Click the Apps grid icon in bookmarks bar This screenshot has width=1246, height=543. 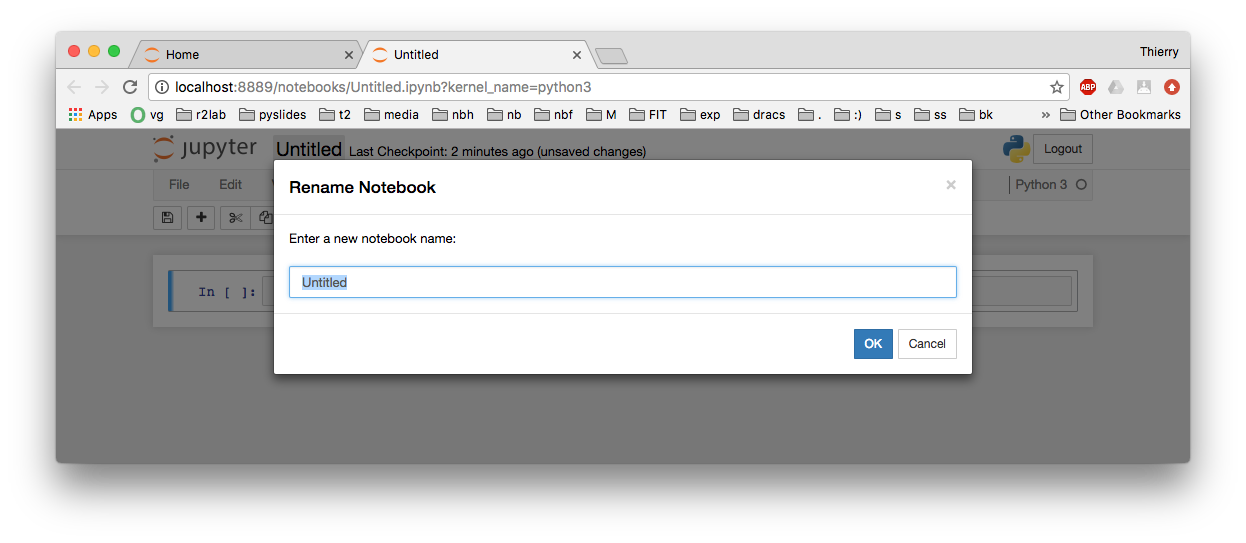click(75, 115)
